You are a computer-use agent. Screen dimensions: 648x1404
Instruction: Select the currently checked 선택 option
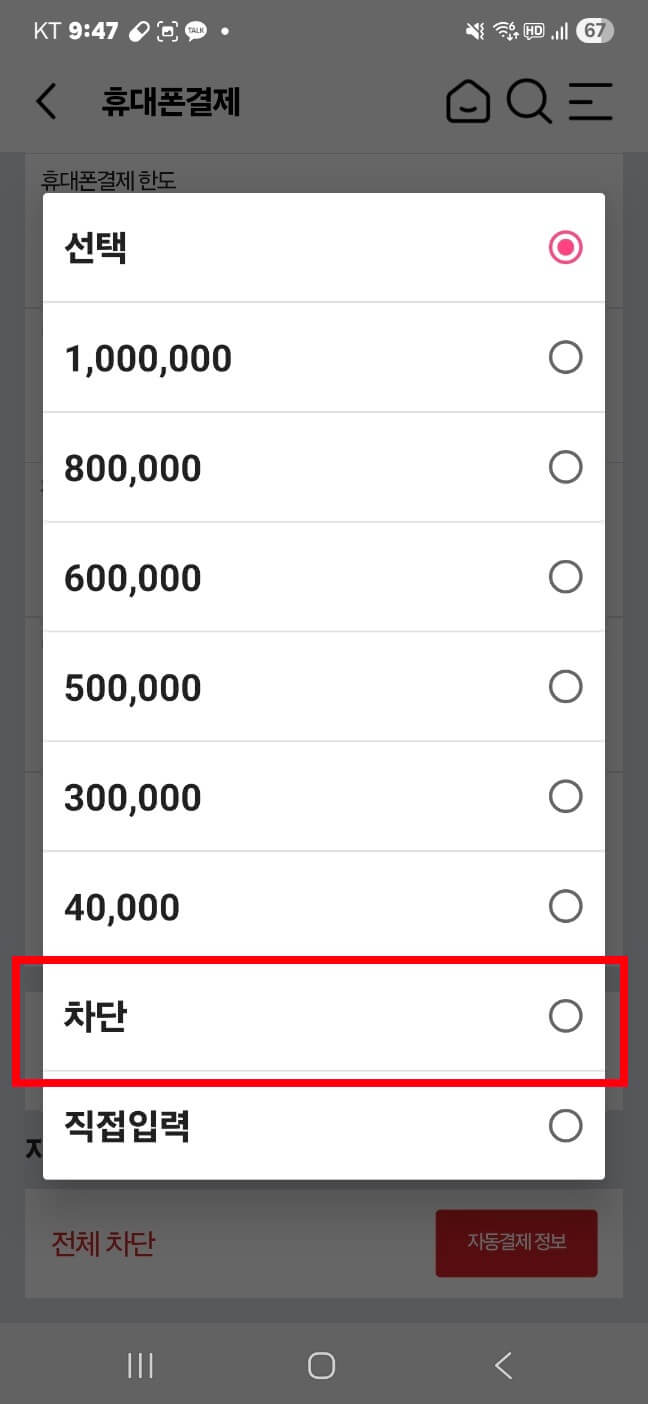point(565,246)
